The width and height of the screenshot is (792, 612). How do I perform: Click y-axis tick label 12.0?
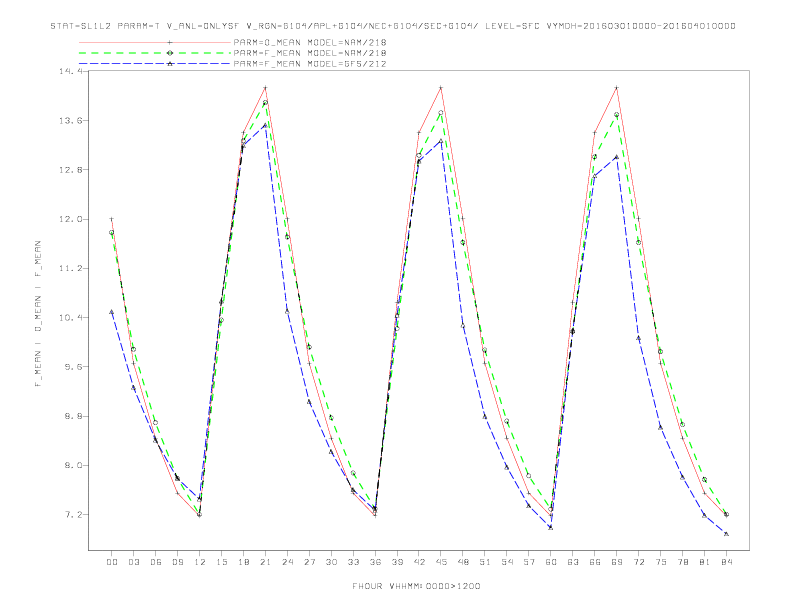point(70,219)
